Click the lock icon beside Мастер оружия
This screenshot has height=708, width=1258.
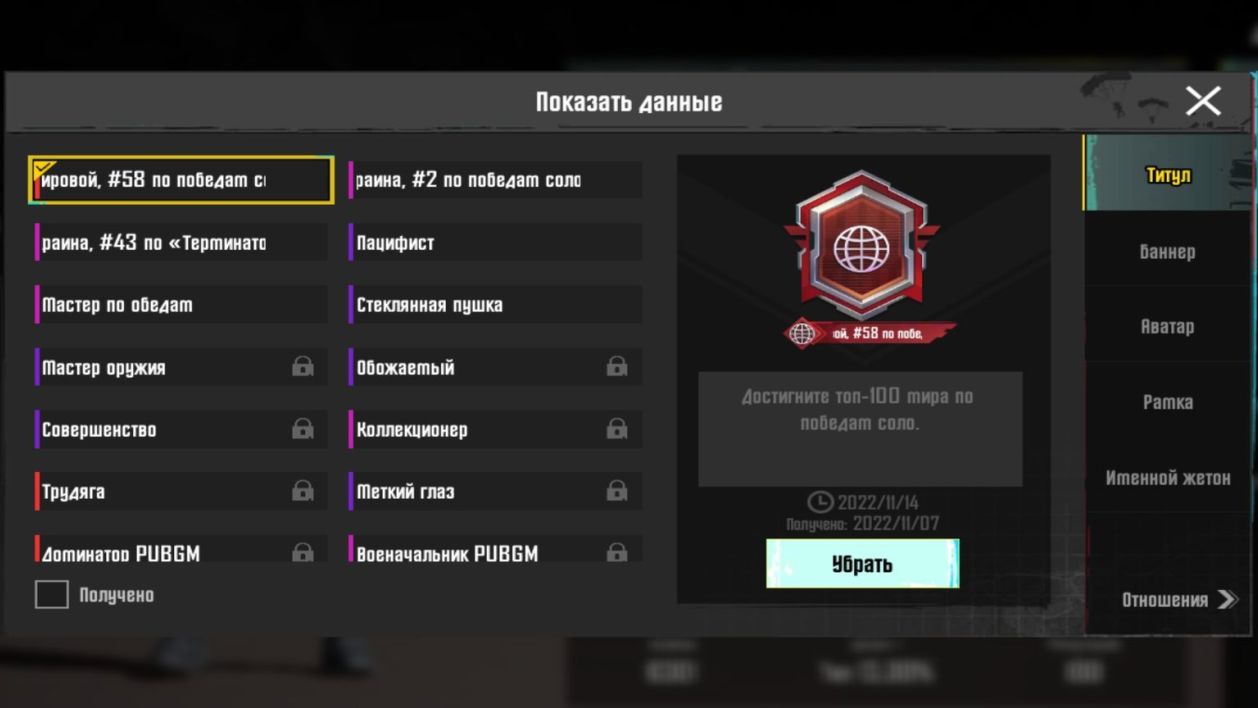(x=303, y=367)
